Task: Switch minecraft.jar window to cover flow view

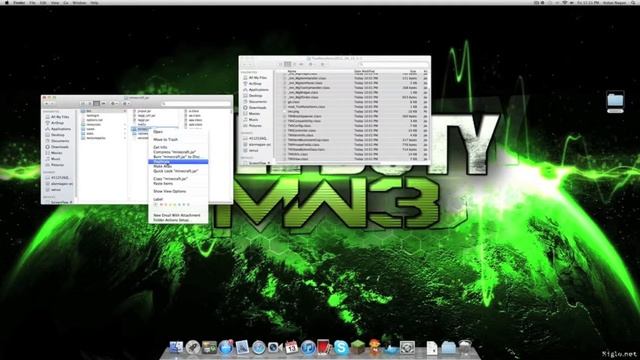Action: pos(103,104)
